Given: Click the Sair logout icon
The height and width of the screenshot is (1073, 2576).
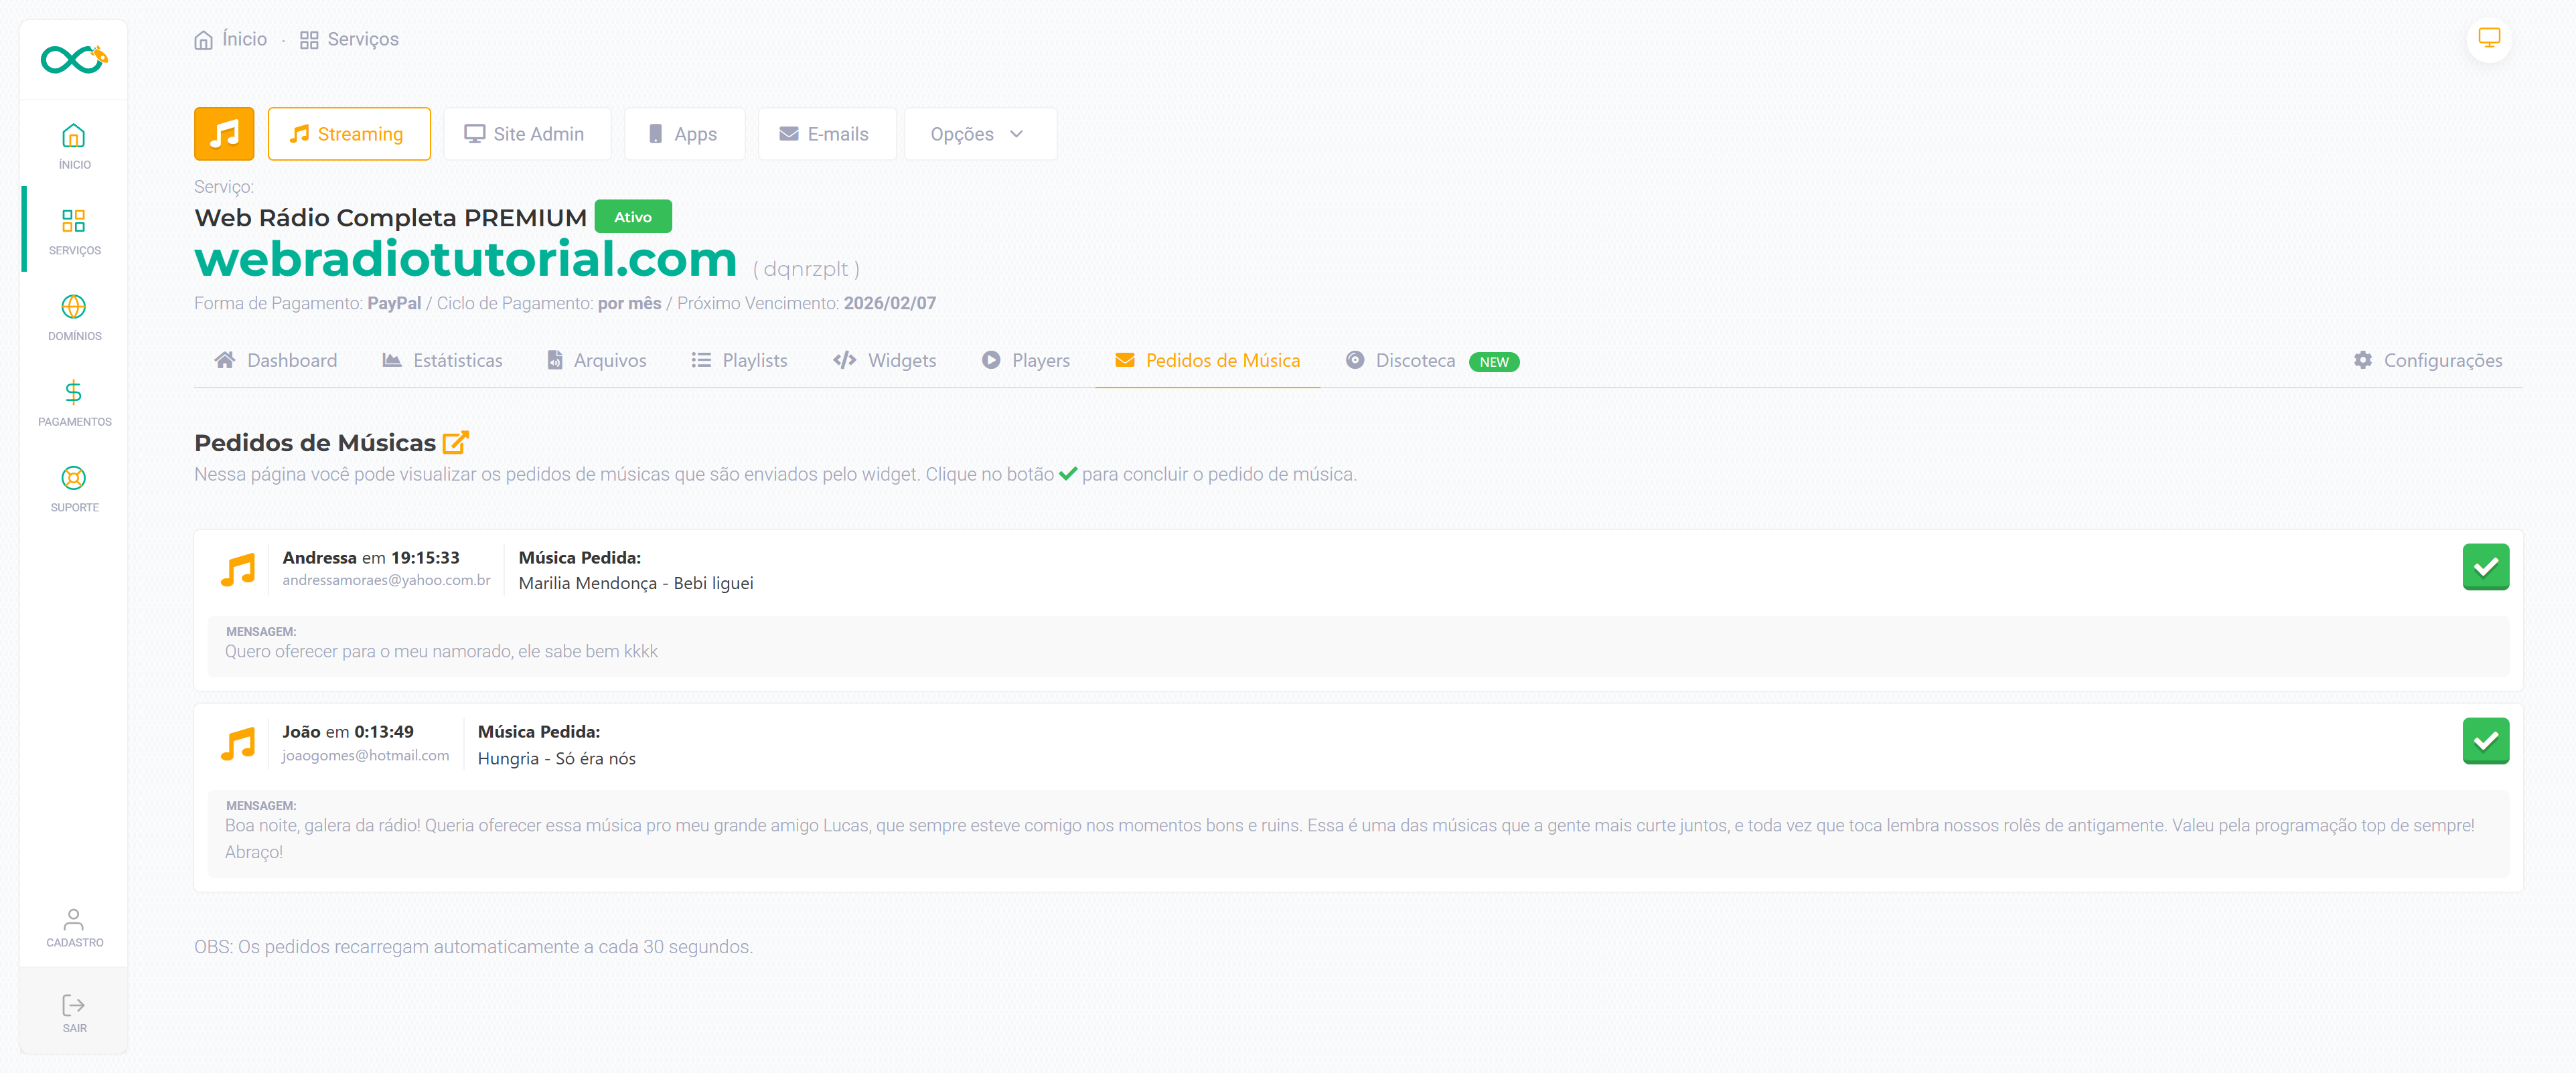Looking at the screenshot, I should click(x=73, y=1005).
